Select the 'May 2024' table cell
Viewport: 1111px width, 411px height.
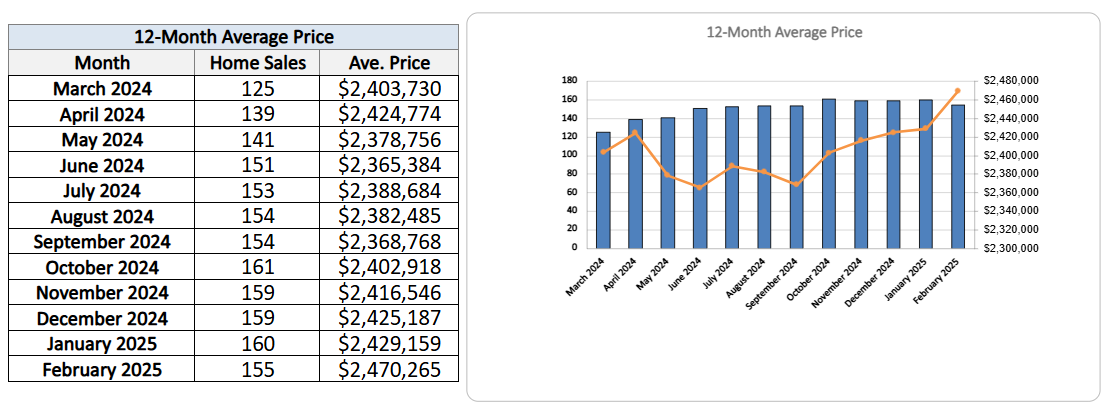[x=102, y=140]
